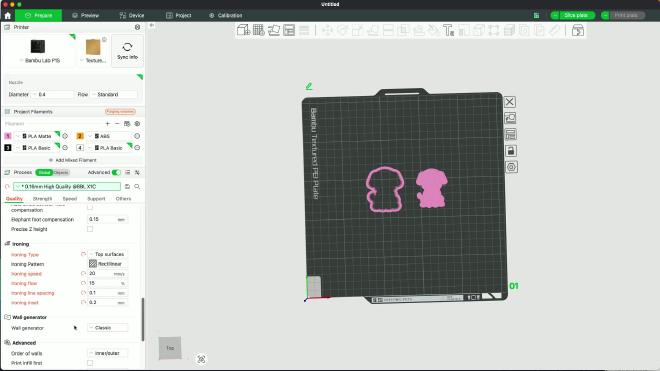The image size is (660, 371).
Task: Open Wall generator Classic dropdown
Action: pos(108,328)
